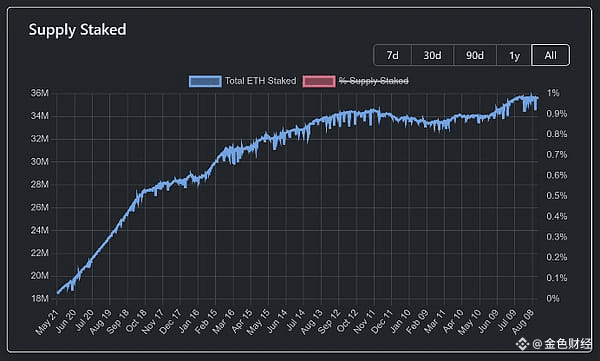Image resolution: width=600 pixels, height=361 pixels.
Task: Click the 0.1% right-axis label
Action: [x=557, y=278]
